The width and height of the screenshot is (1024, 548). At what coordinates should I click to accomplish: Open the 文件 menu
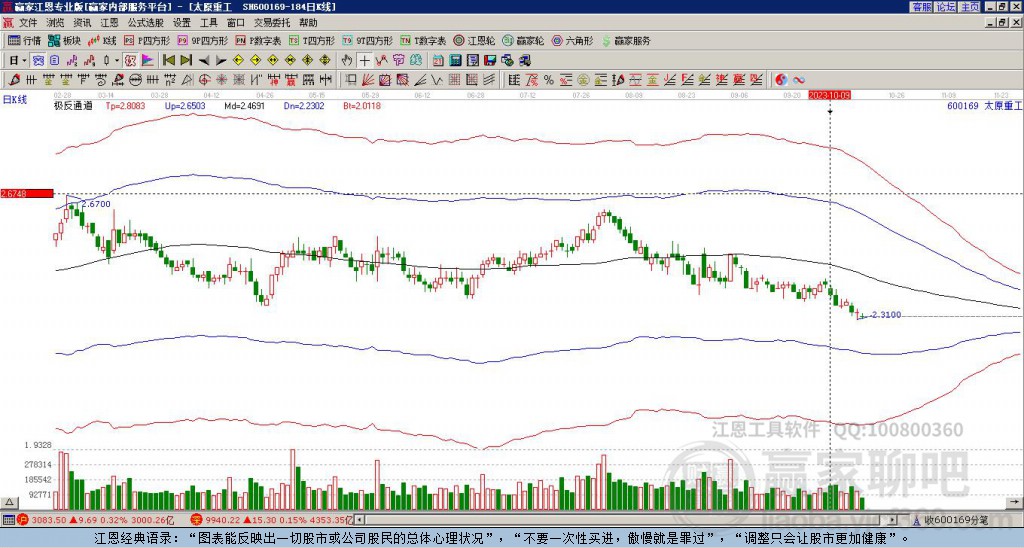click(28, 23)
